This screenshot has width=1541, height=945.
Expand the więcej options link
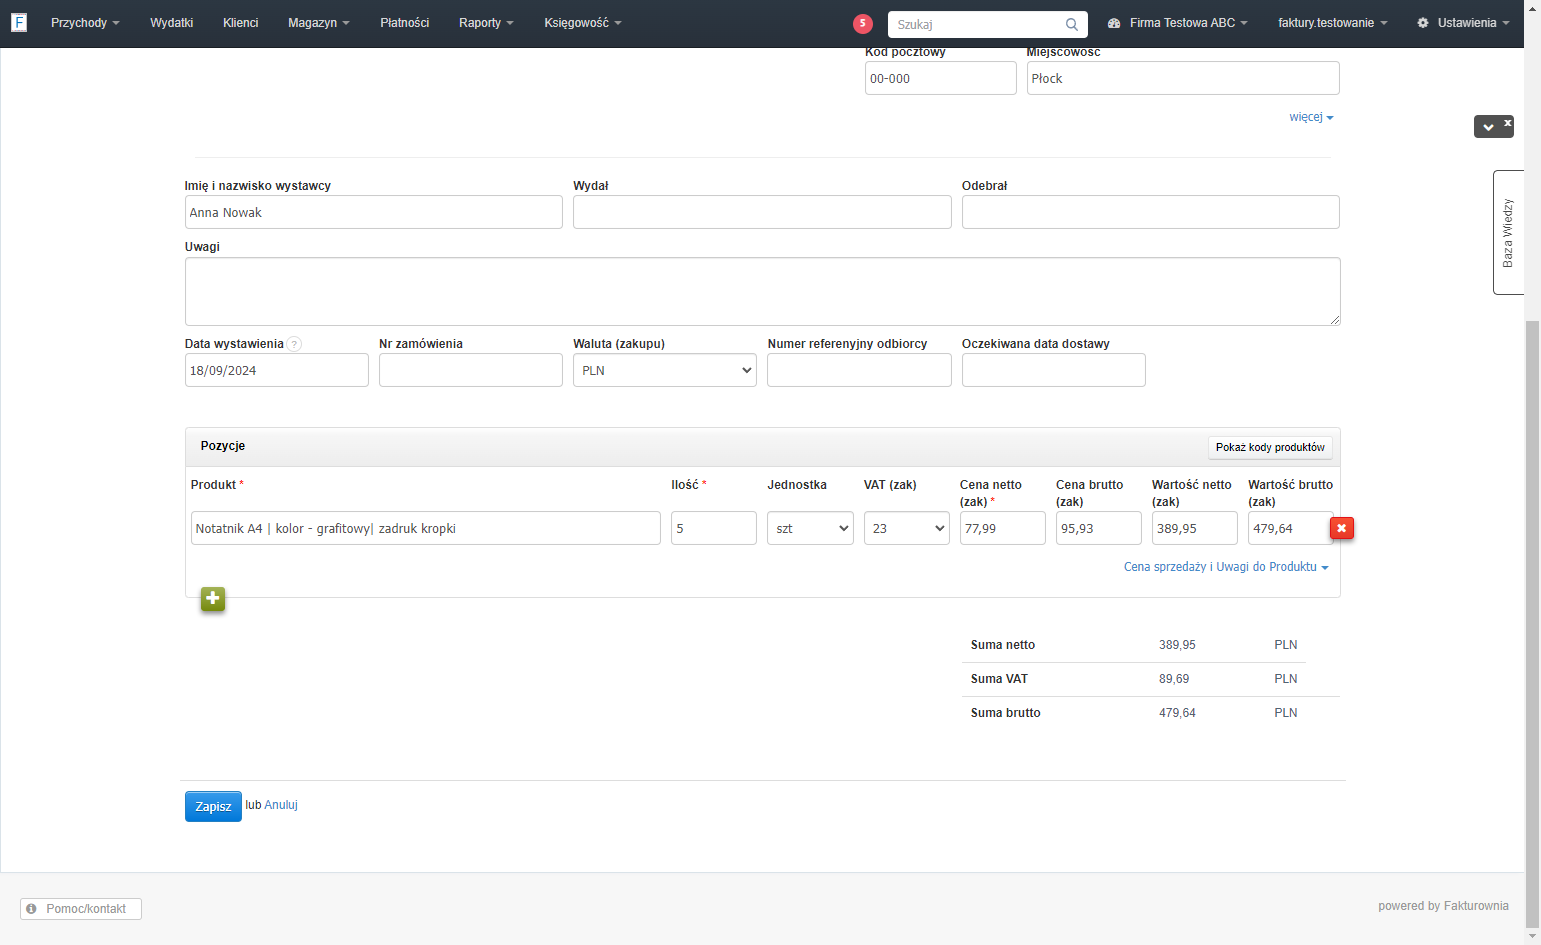(x=1311, y=117)
